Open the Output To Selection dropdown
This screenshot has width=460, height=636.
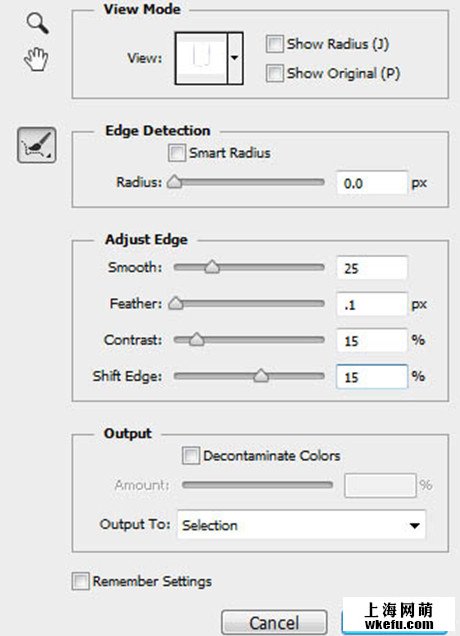click(x=301, y=525)
